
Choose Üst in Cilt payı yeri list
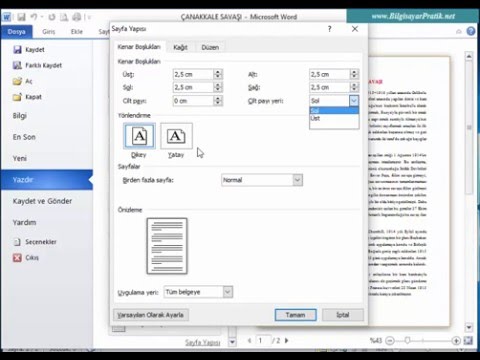point(334,118)
